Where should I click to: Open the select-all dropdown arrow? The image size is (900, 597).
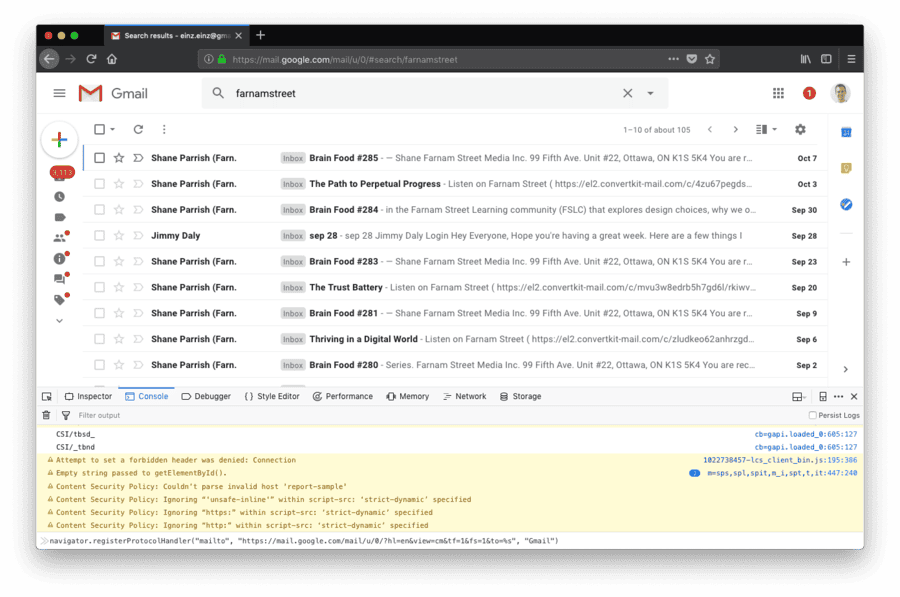tap(112, 129)
